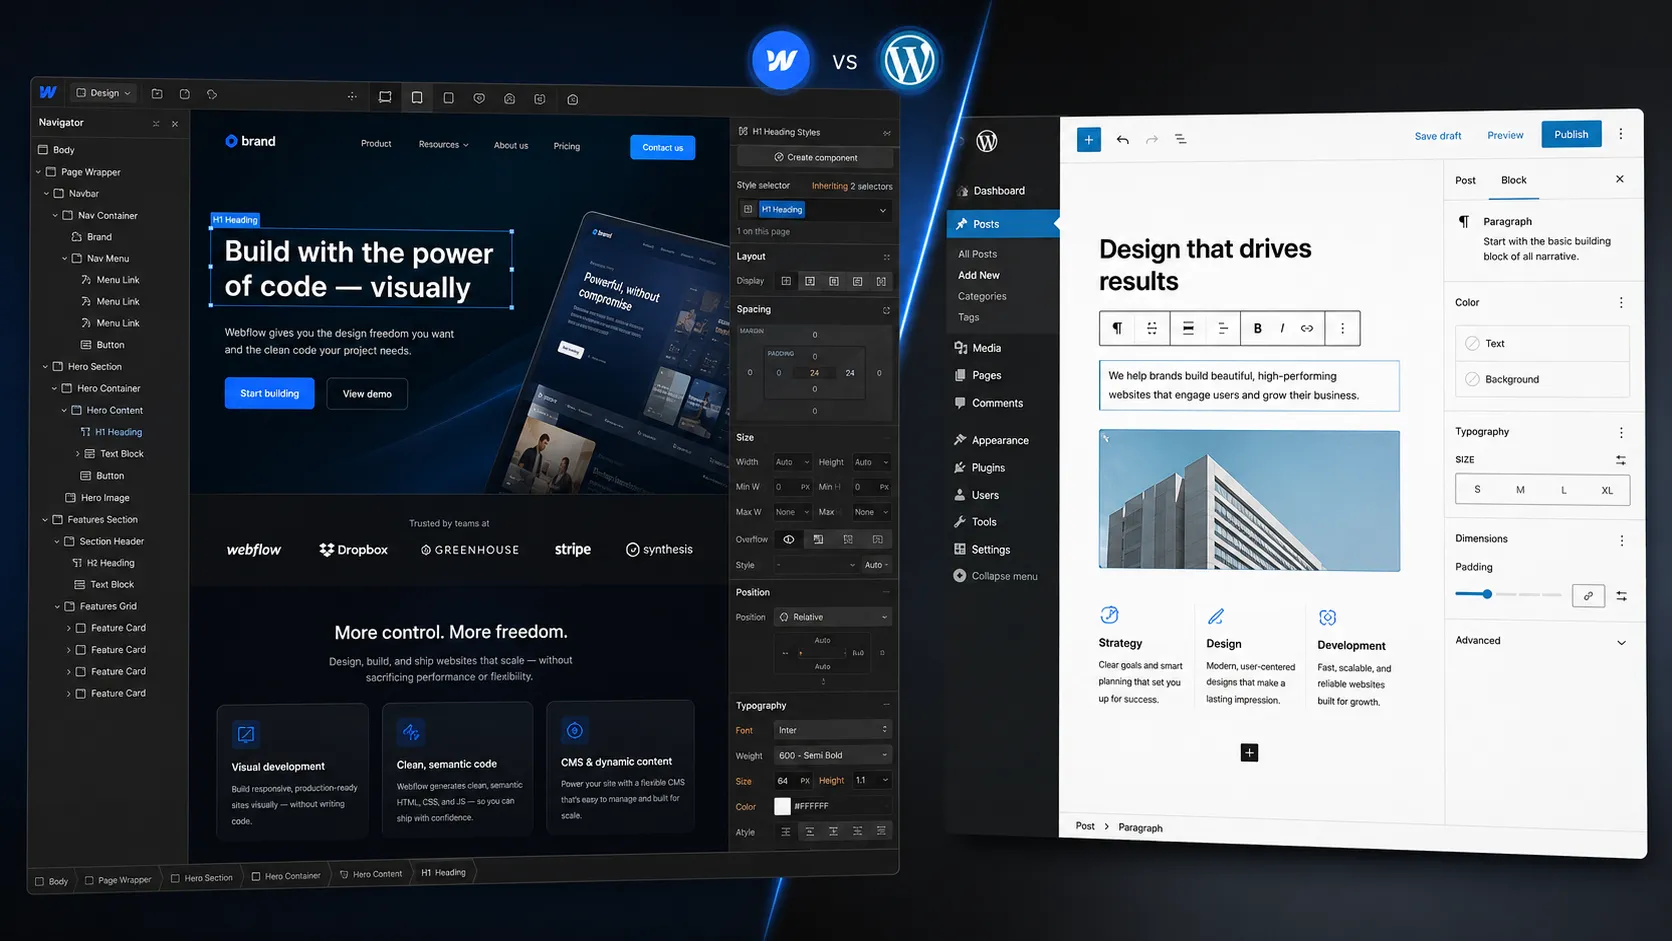Screen dimensions: 1672x941
Task: Click the white #FFFFFF color swatch
Action: click(782, 806)
